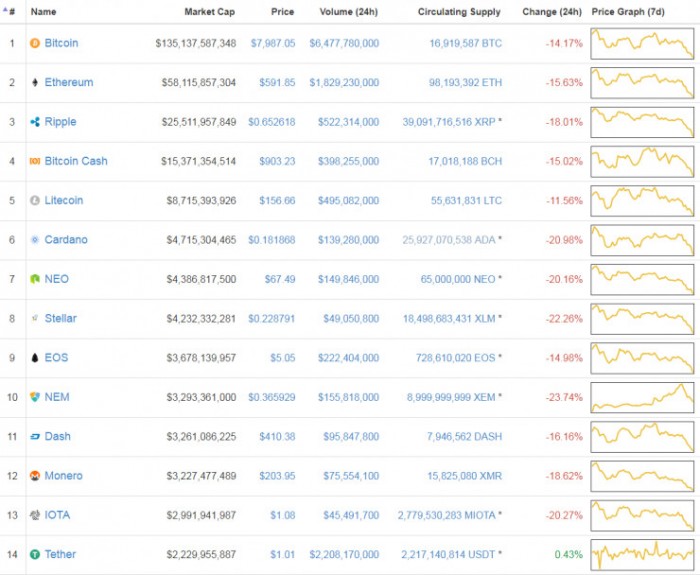Sort by the Price column header
This screenshot has width=700, height=575.
(x=283, y=12)
